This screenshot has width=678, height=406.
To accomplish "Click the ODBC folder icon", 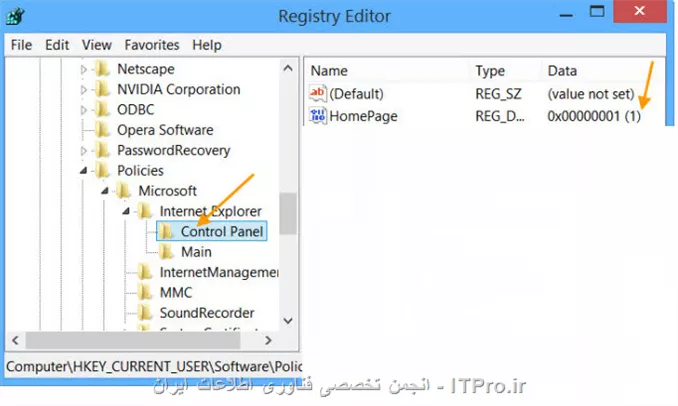I will 102,109.
